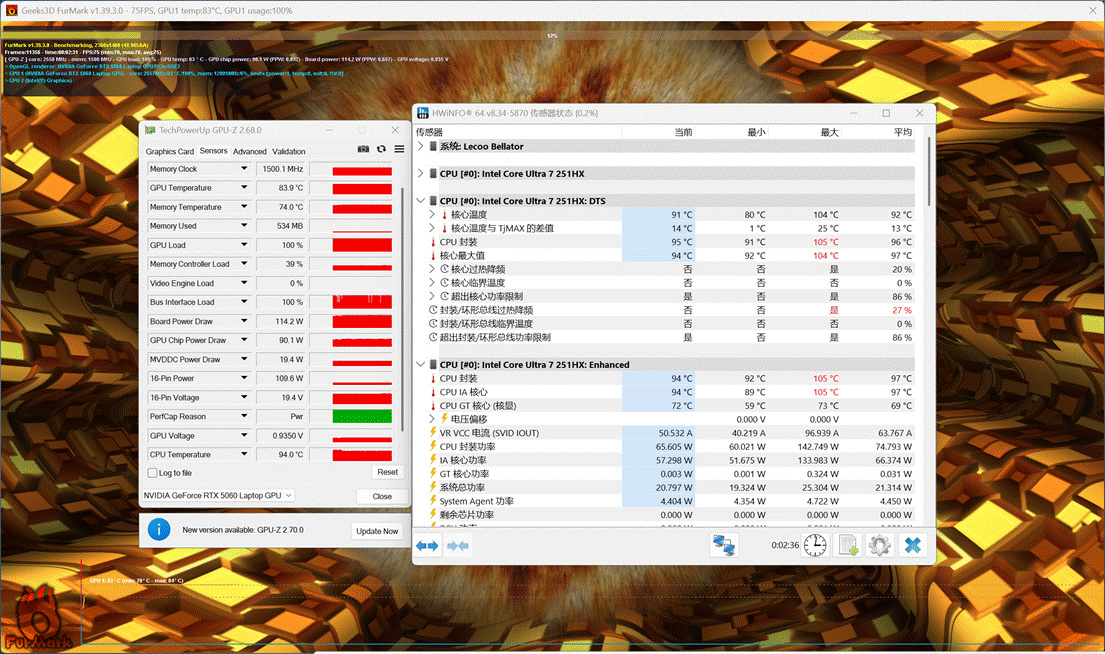
Task: Click lightning icon beside 系统总功率
Action: (433, 487)
